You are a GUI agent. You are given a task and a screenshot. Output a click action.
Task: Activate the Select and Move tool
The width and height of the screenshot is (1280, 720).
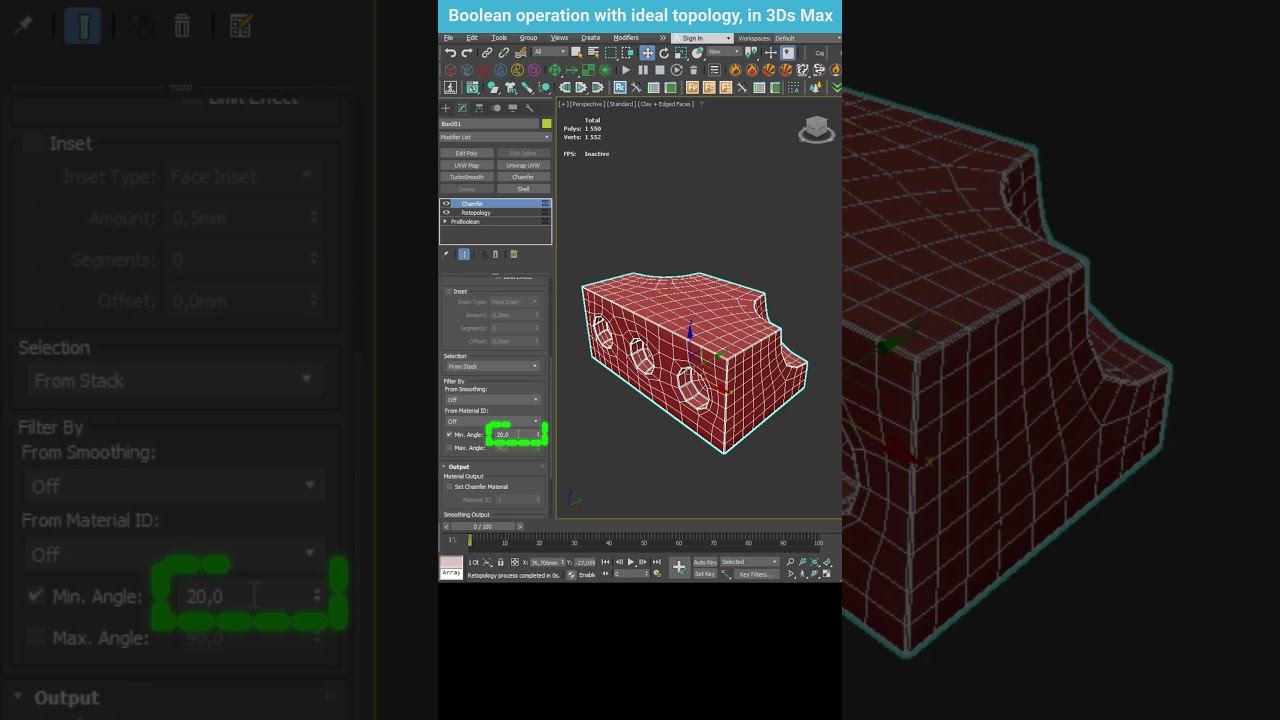pos(648,53)
